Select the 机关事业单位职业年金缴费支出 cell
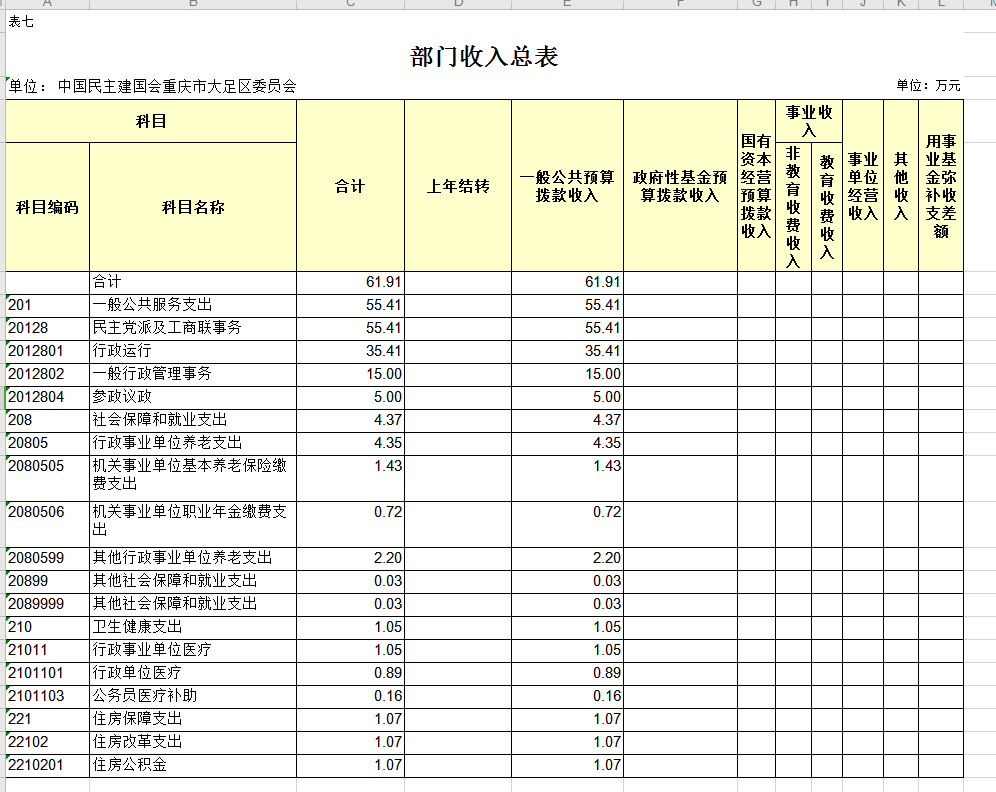This screenshot has width=996, height=792. click(193, 524)
